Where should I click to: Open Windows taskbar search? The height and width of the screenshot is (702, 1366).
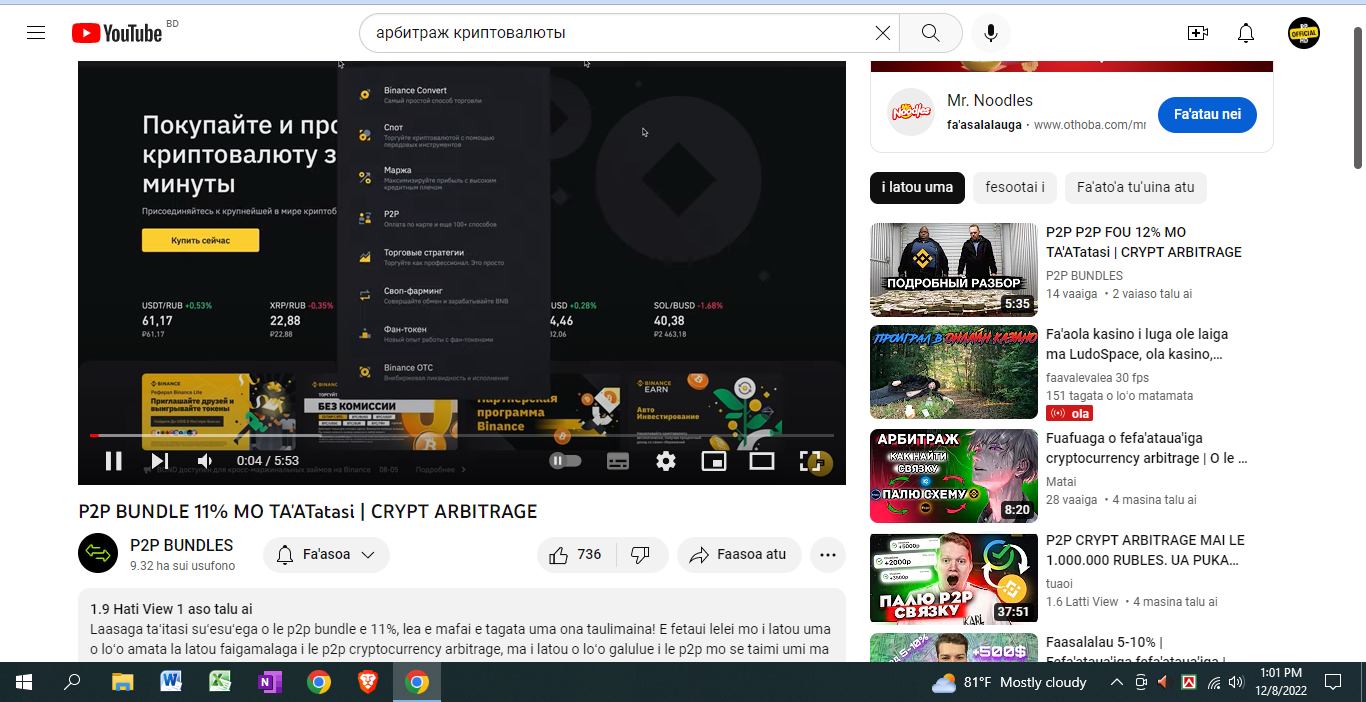tap(72, 682)
